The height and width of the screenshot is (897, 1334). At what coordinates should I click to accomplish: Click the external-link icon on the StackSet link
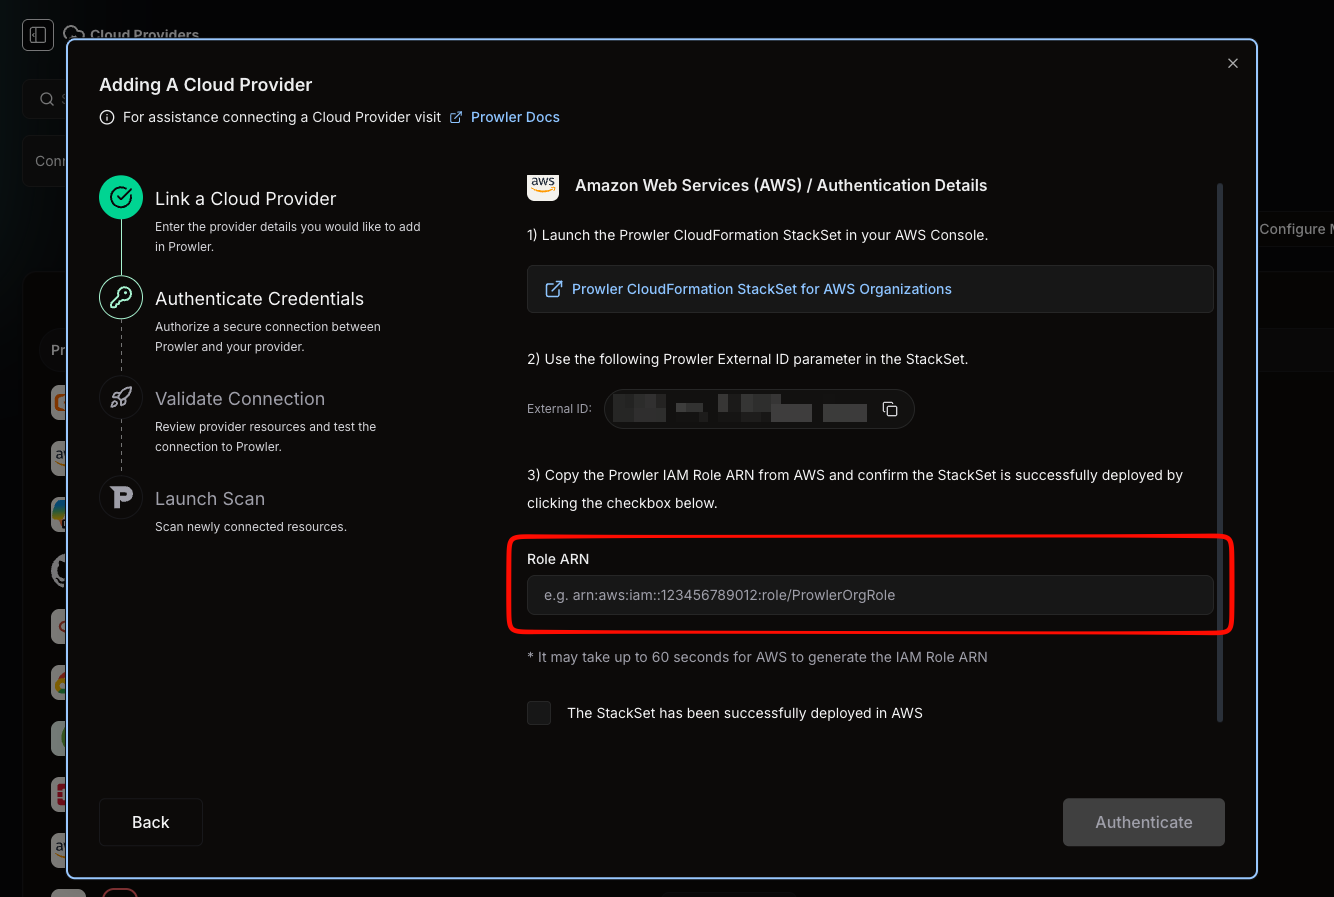click(553, 288)
